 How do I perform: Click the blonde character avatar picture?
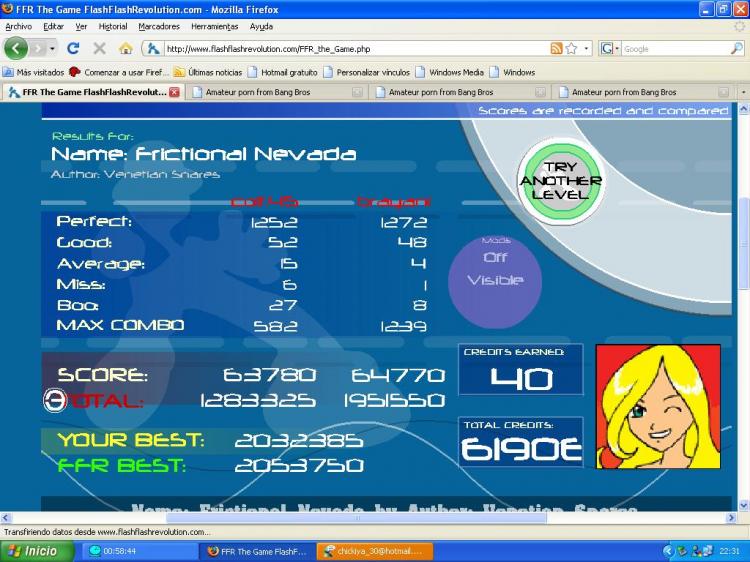pyautogui.click(x=658, y=400)
